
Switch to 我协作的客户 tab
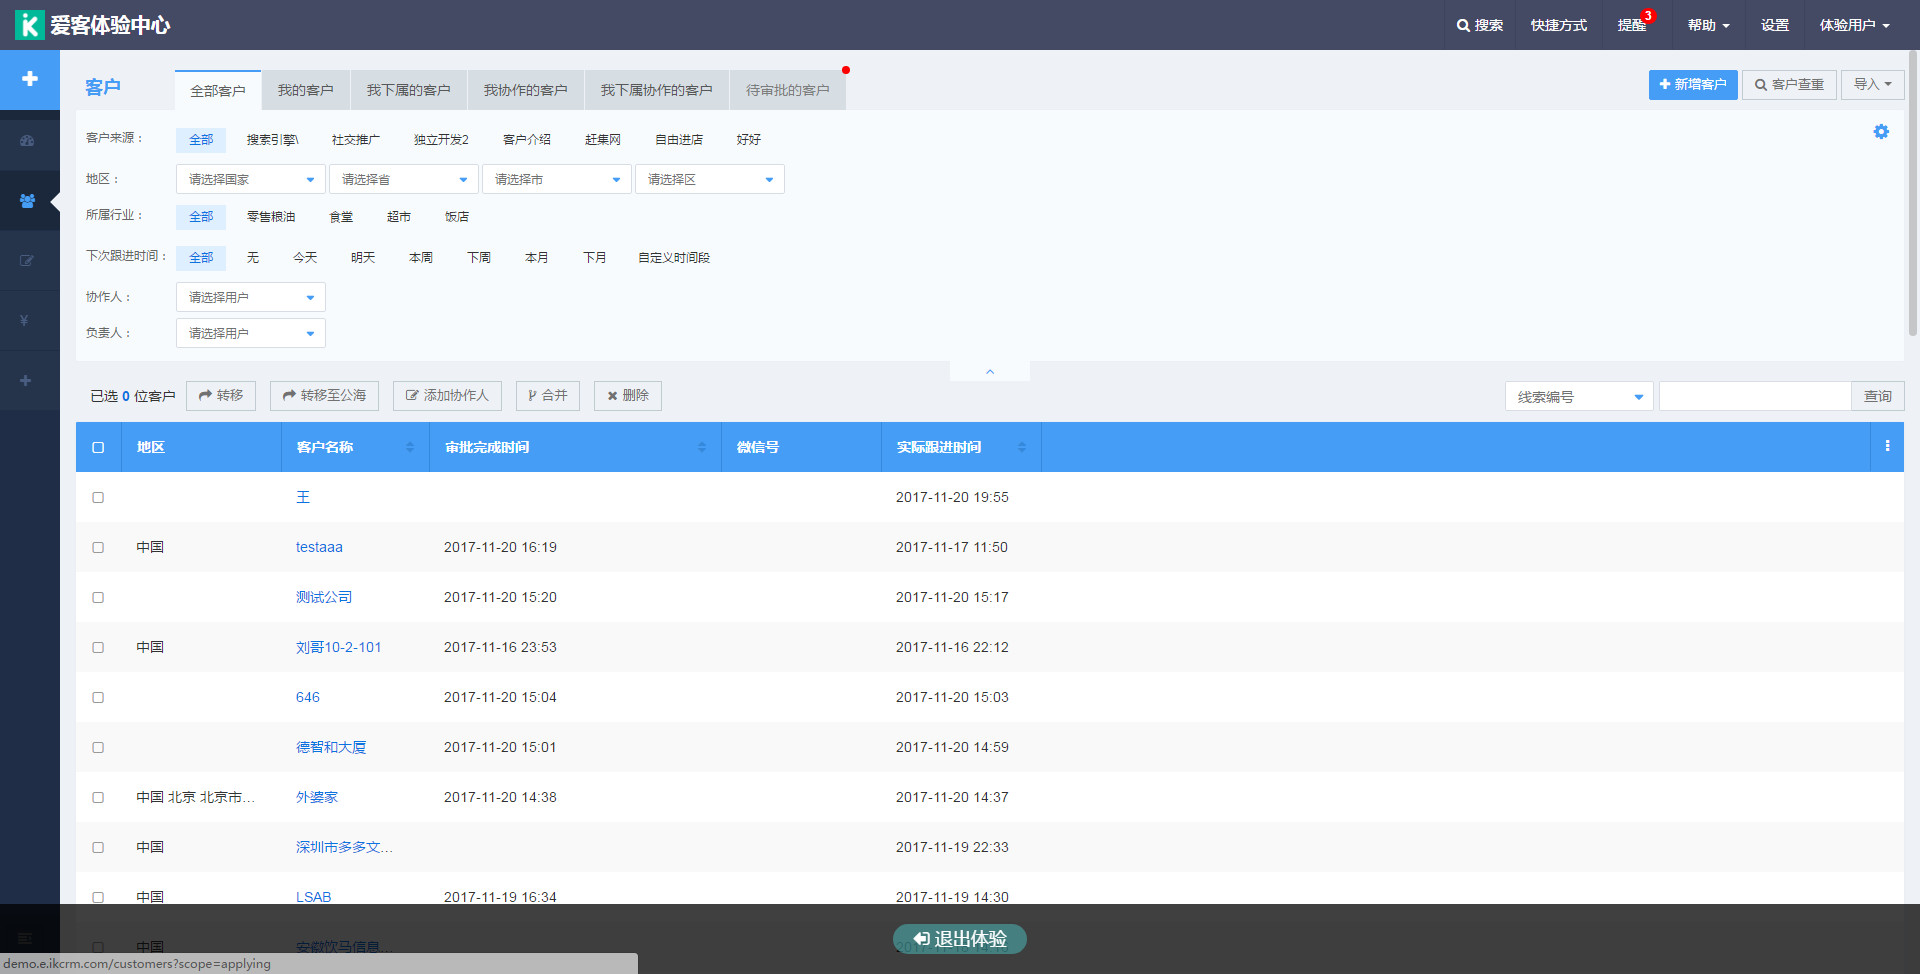[x=525, y=90]
